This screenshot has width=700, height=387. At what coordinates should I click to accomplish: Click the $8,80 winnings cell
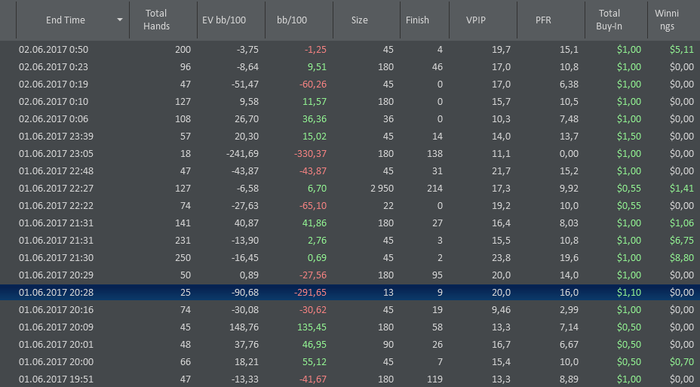(x=682, y=258)
